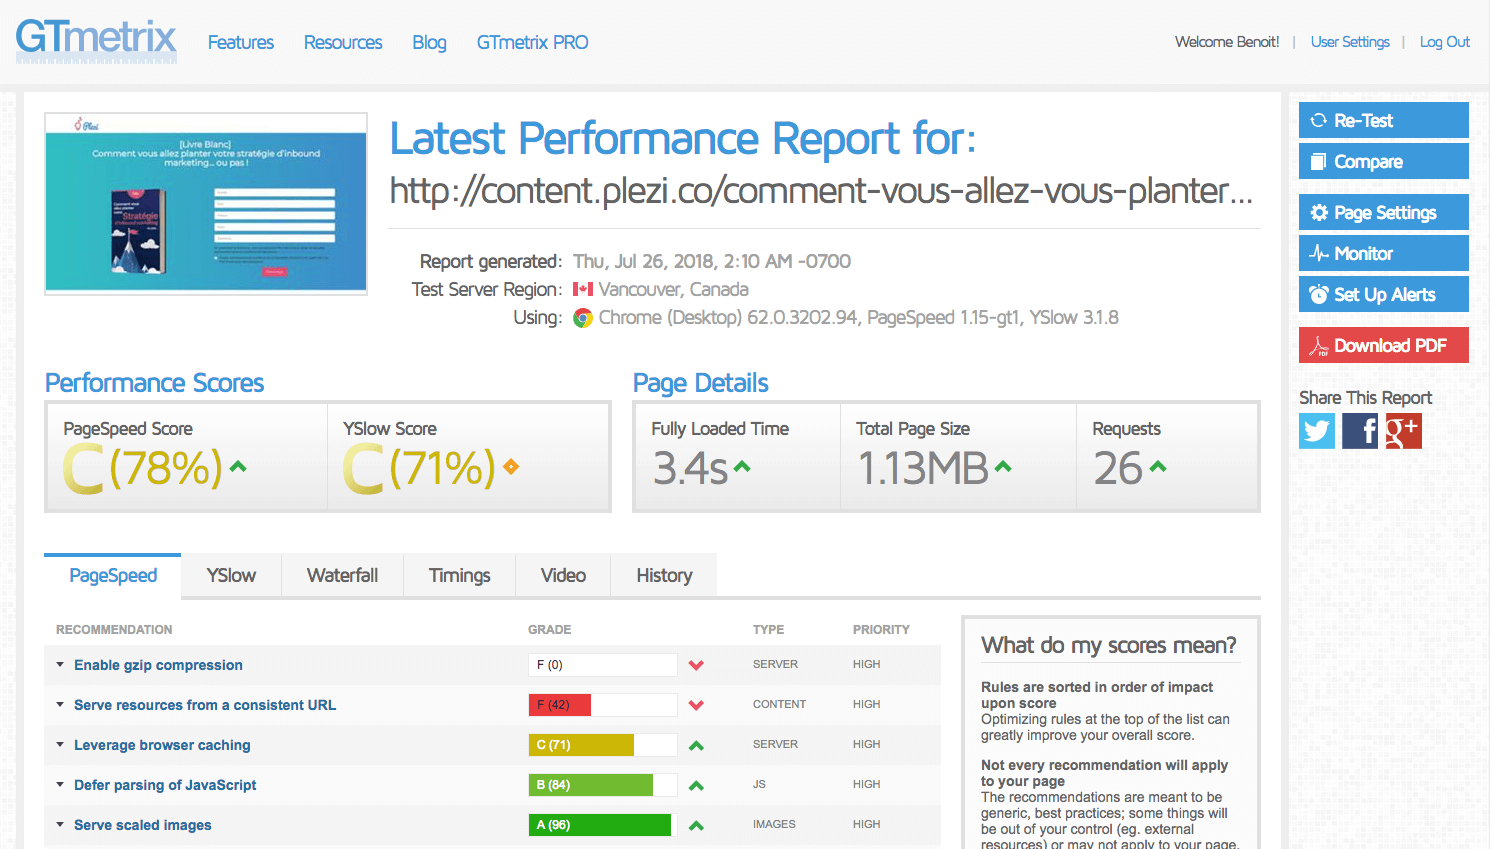Open the Timings tab
Image resolution: width=1490 pixels, height=849 pixels.
(460, 576)
